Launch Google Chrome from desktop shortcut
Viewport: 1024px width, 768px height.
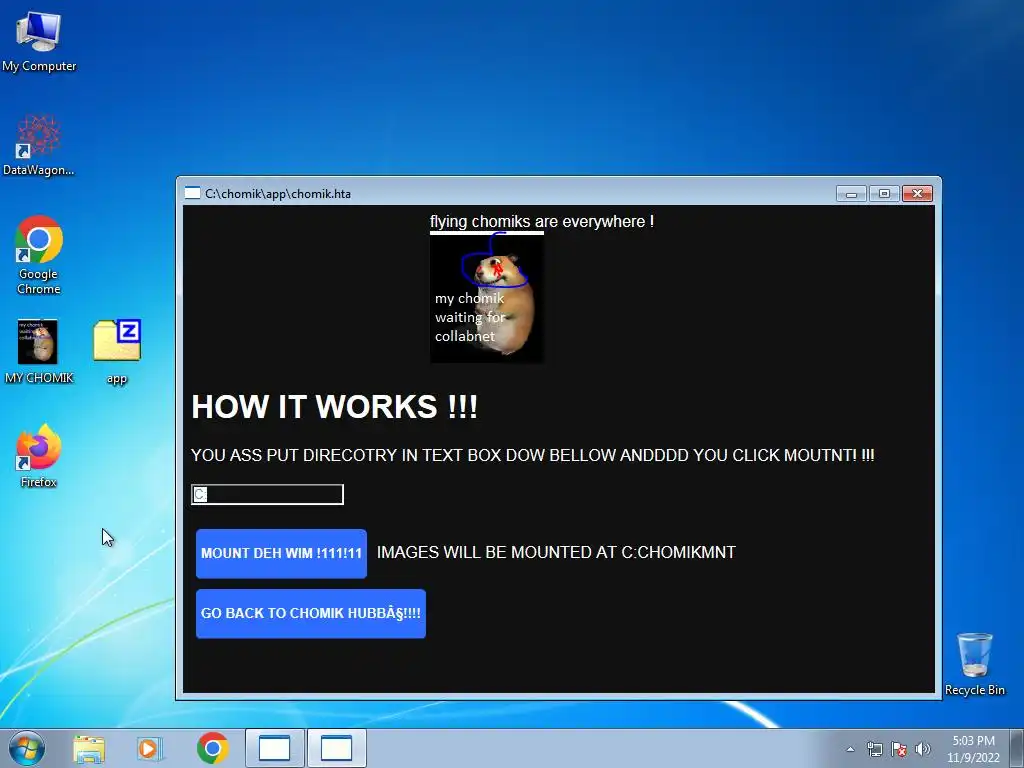point(39,255)
